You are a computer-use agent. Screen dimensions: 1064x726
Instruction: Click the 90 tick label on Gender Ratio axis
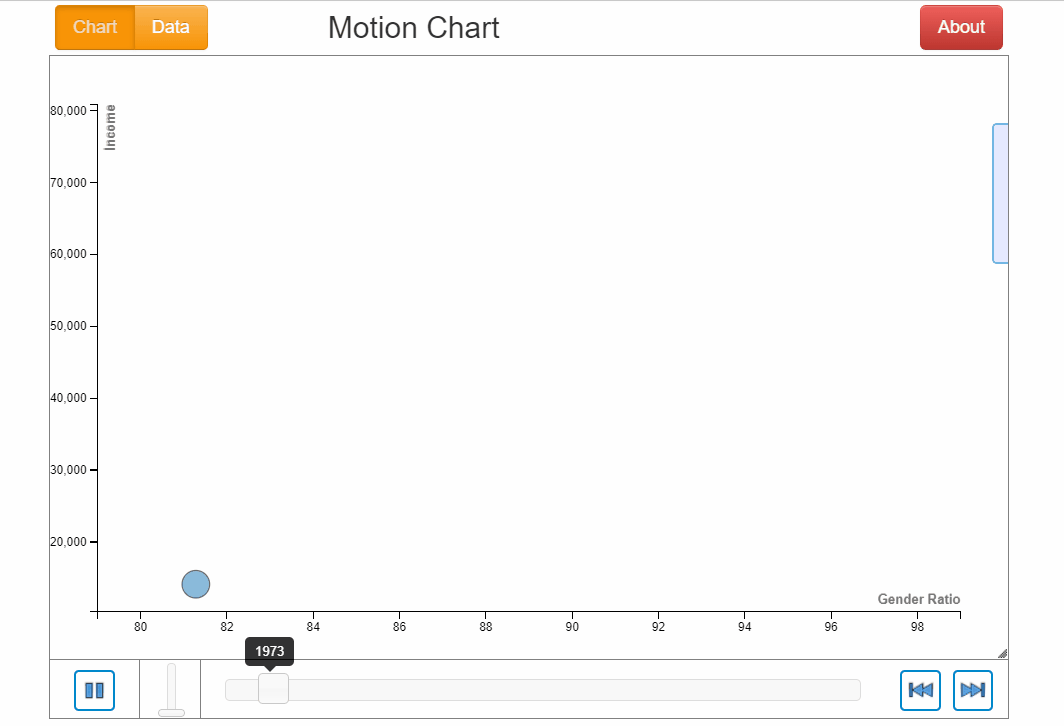coord(571,627)
